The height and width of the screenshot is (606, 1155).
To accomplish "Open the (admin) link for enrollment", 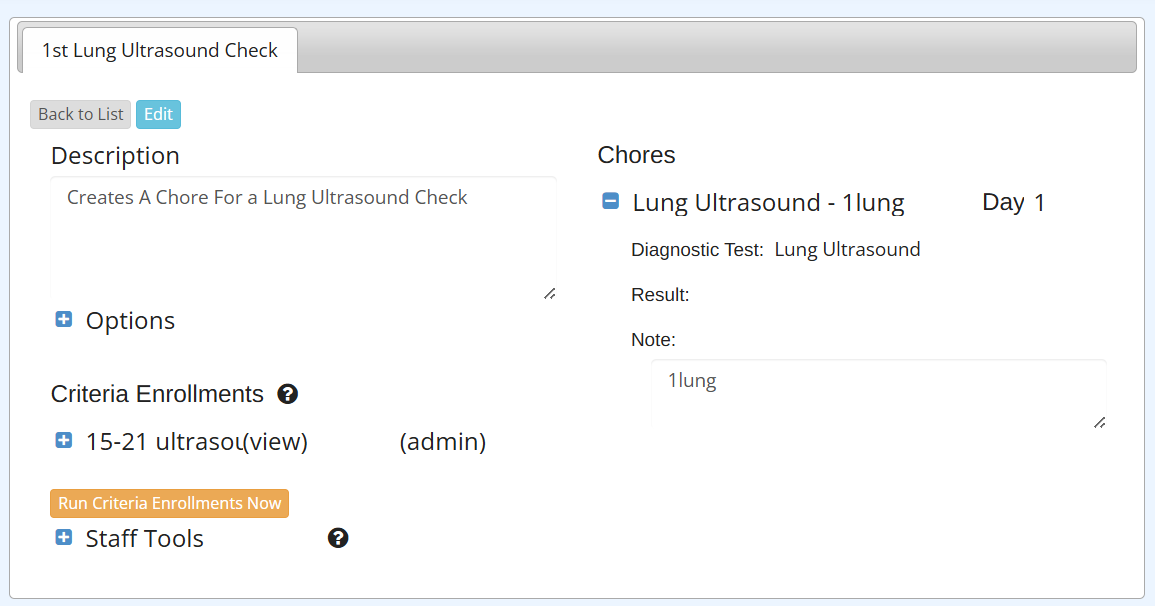I will click(x=442, y=442).
